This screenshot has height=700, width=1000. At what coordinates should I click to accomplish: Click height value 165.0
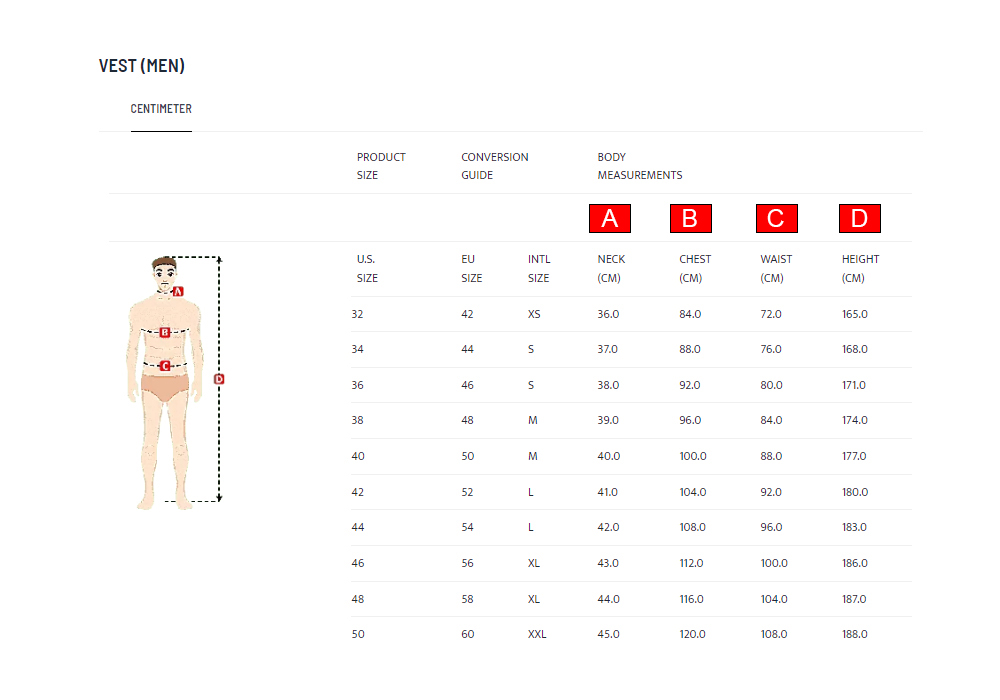[855, 314]
